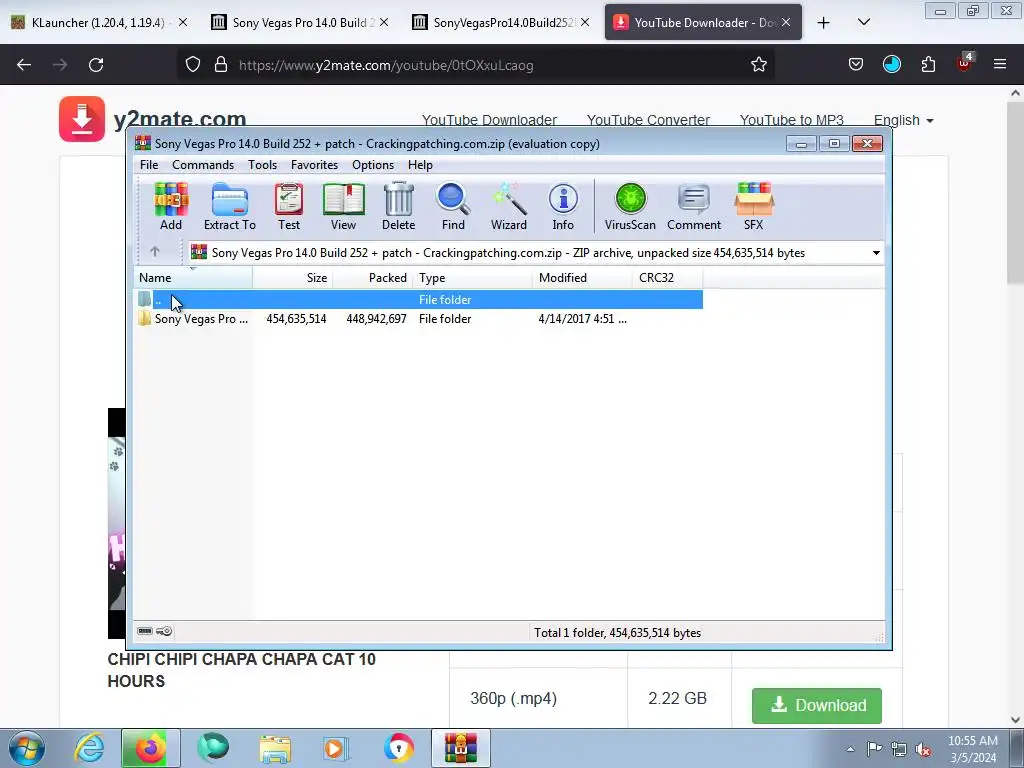
Task: Open the WinRAR Help menu
Action: [420, 165]
